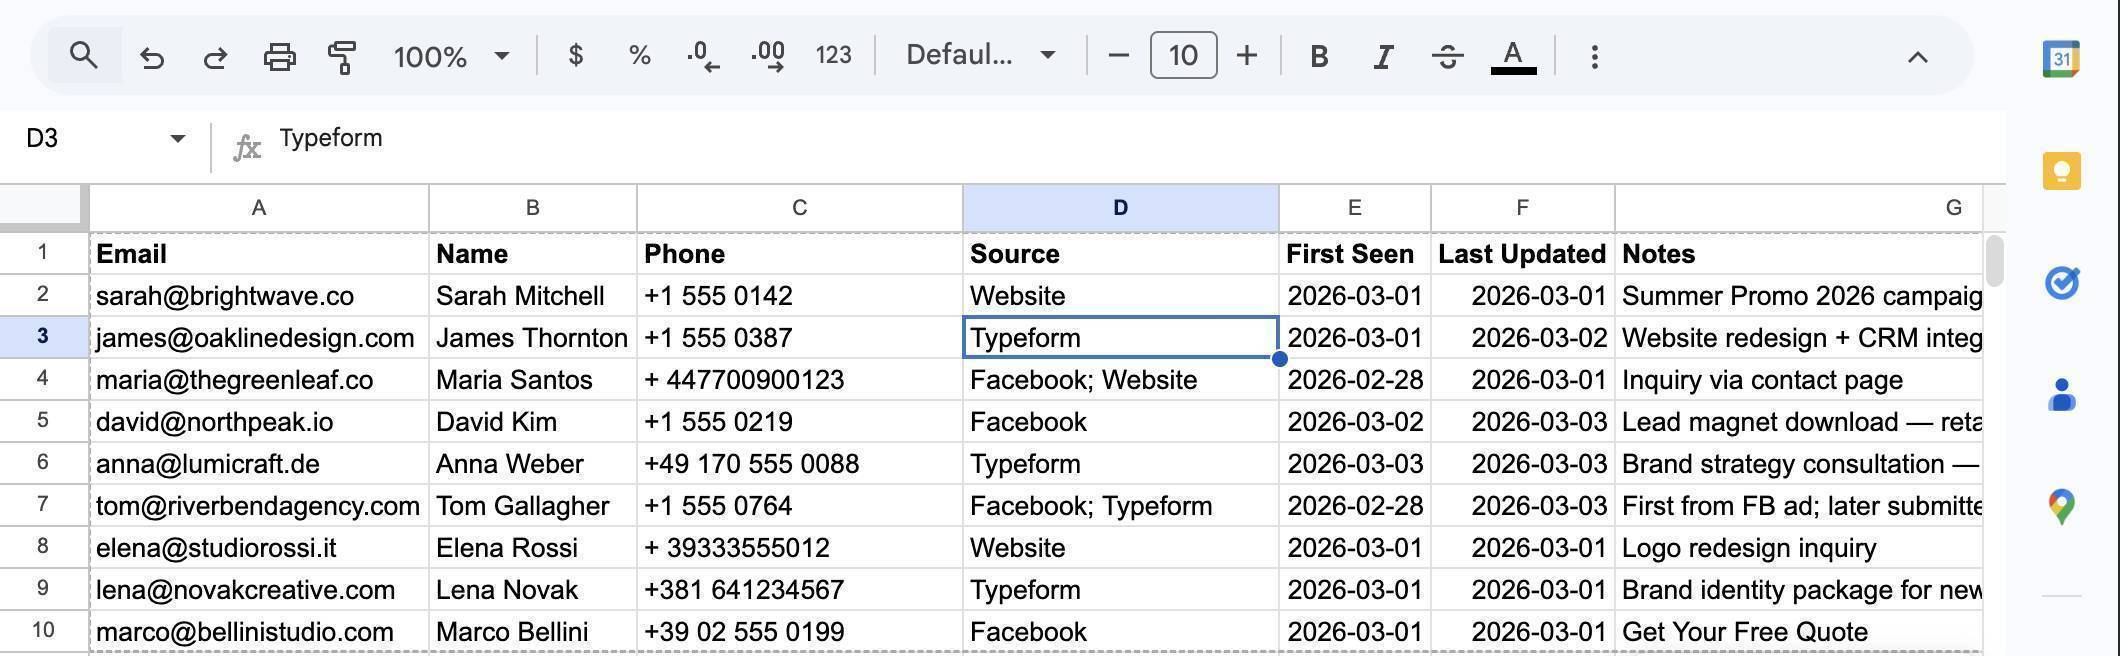The width and height of the screenshot is (2120, 656).
Task: Click the font size field showing 10
Action: [x=1183, y=55]
